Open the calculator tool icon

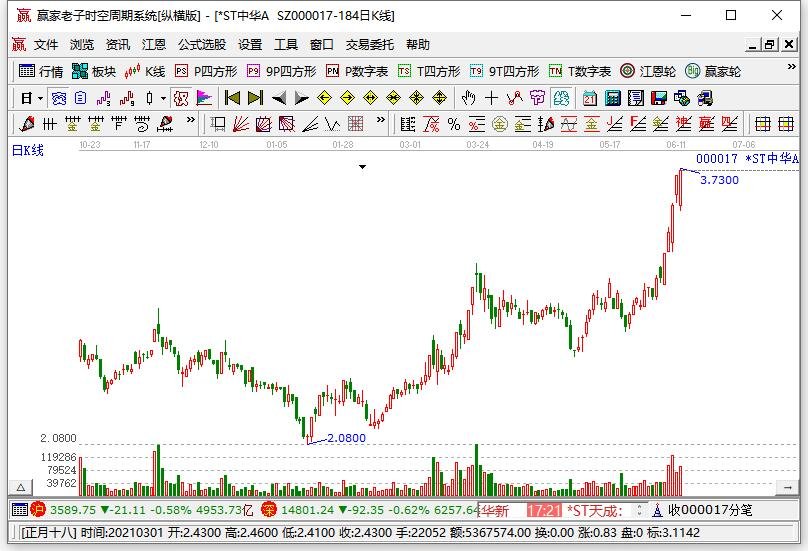613,98
